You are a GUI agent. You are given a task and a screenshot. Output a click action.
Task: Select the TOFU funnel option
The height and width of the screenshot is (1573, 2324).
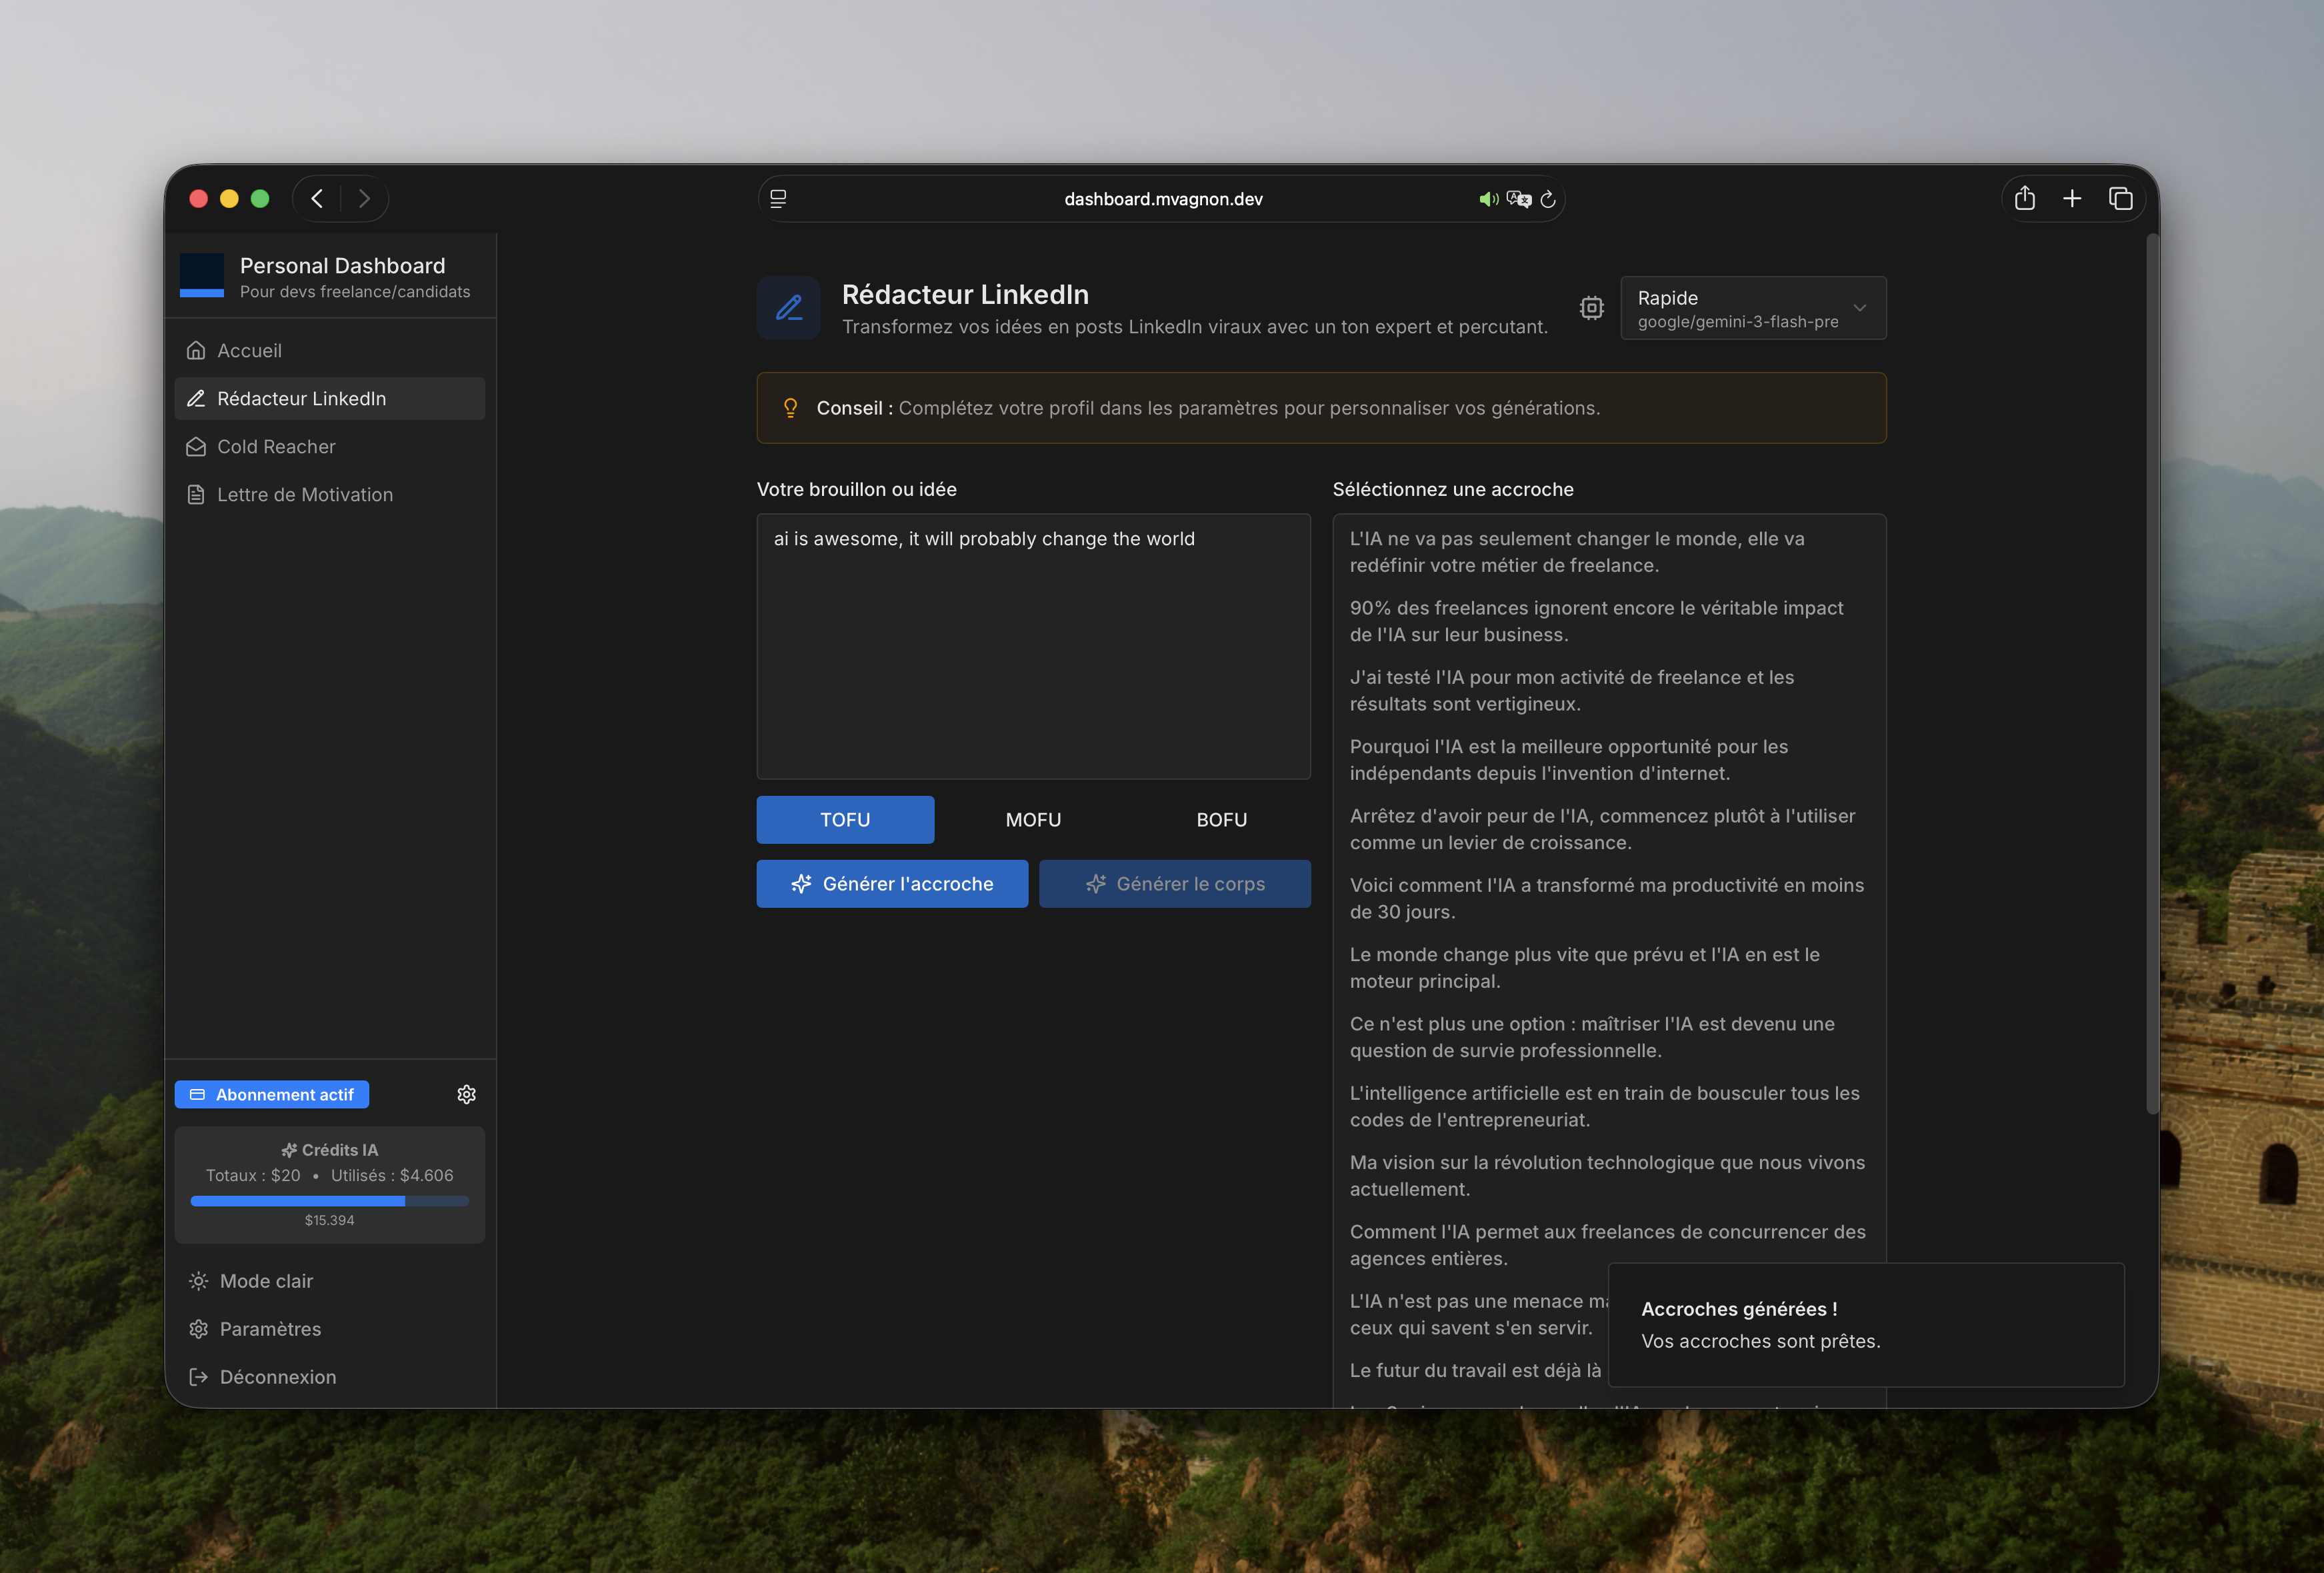click(x=845, y=820)
